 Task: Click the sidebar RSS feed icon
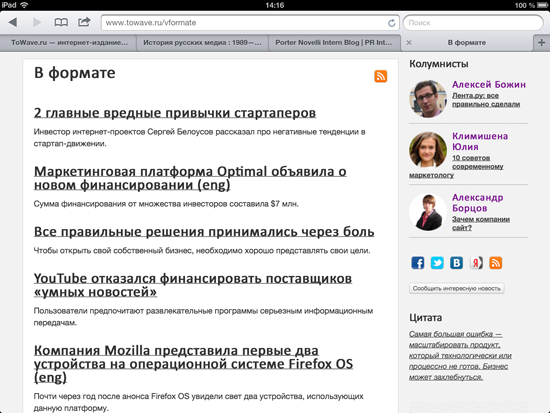[x=496, y=262]
